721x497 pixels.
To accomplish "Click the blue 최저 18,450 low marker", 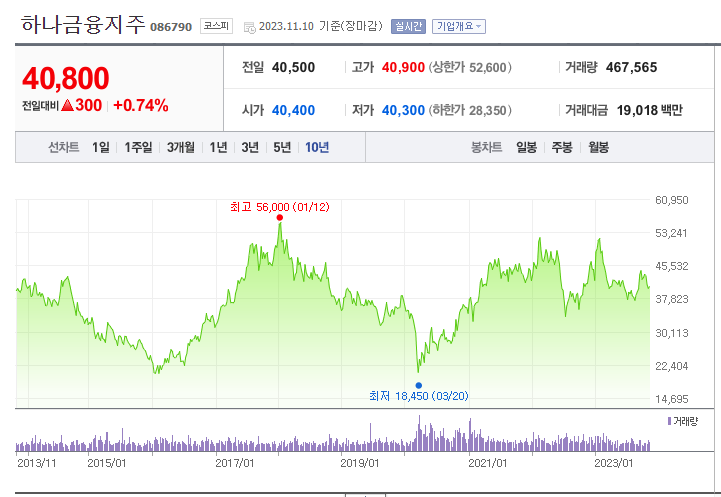I will click(418, 385).
